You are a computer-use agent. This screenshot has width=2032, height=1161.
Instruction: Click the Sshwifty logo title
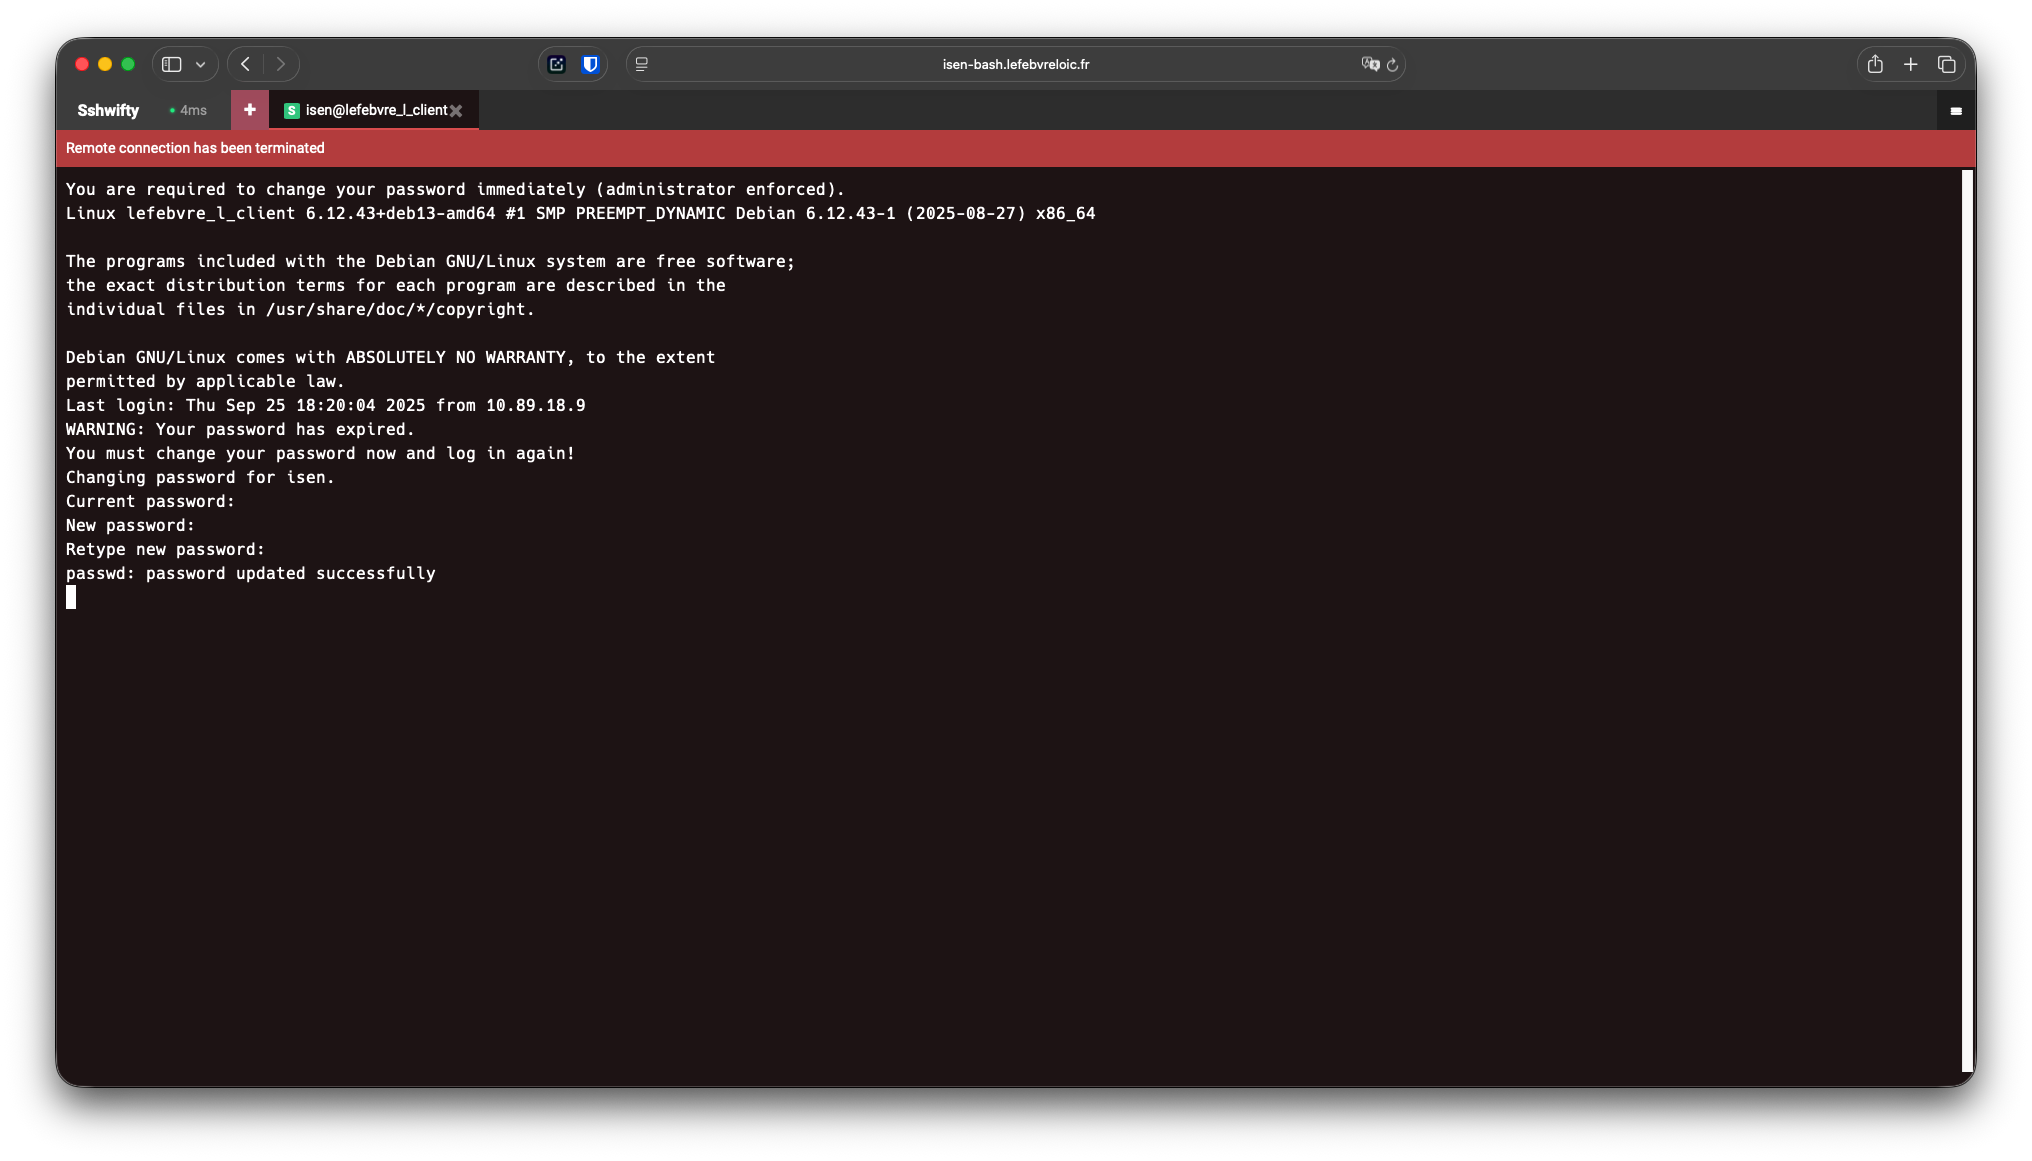[108, 110]
